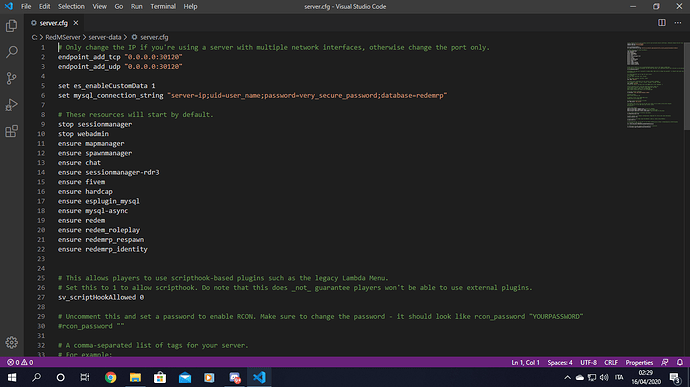Open network icon in system tray
The width and height of the screenshot is (690, 387).
[592, 377]
